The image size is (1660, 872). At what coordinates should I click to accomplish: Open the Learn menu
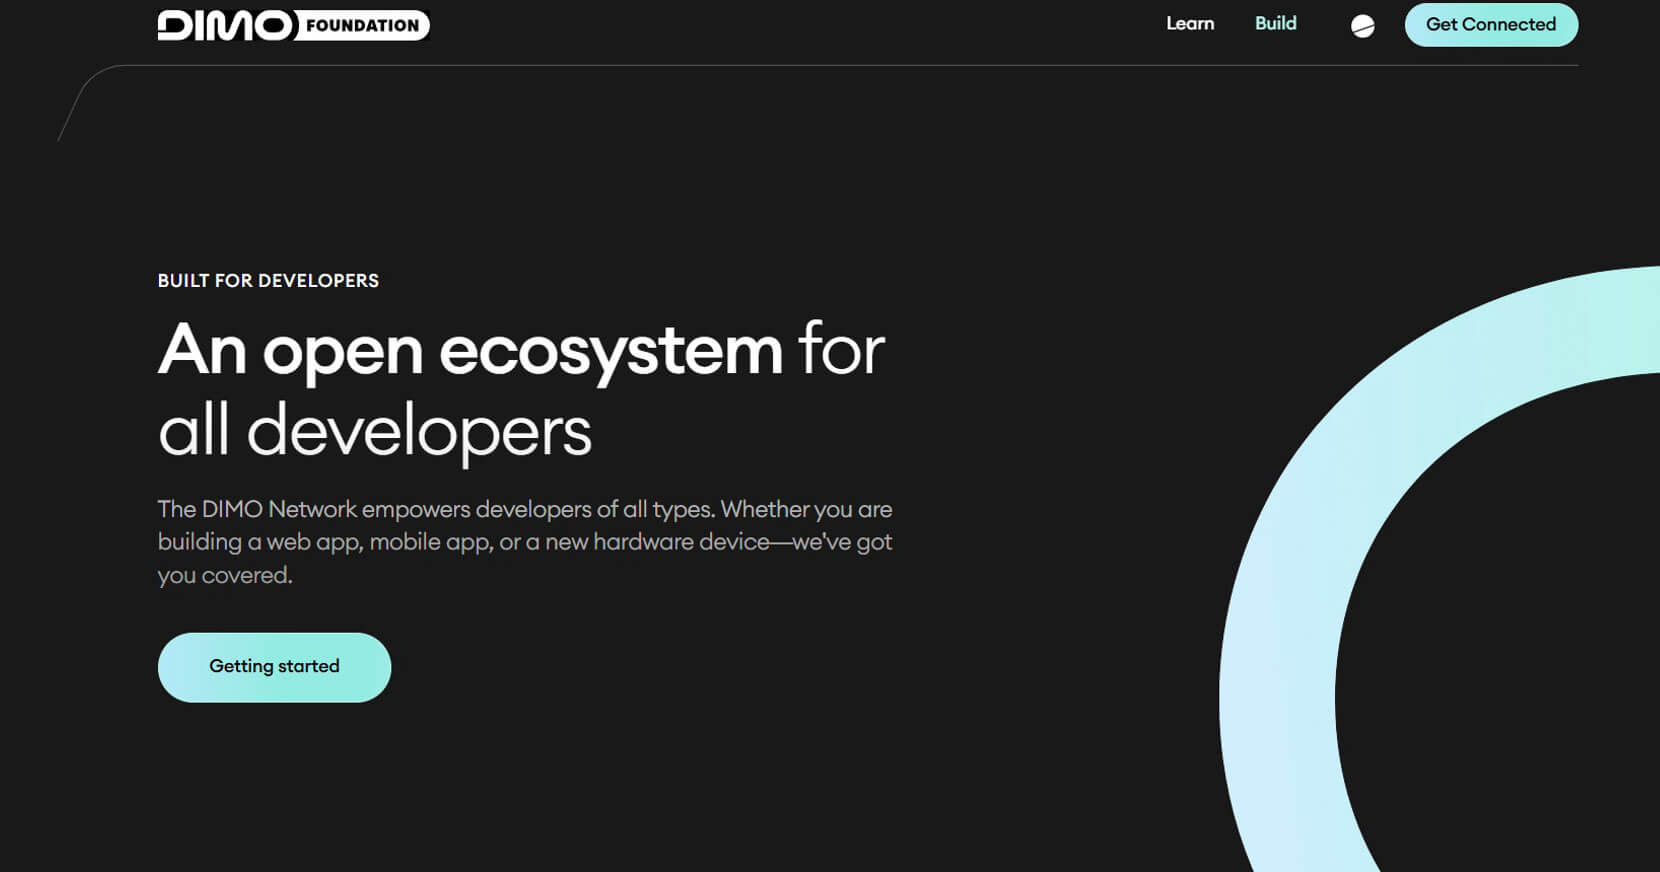[x=1189, y=24]
